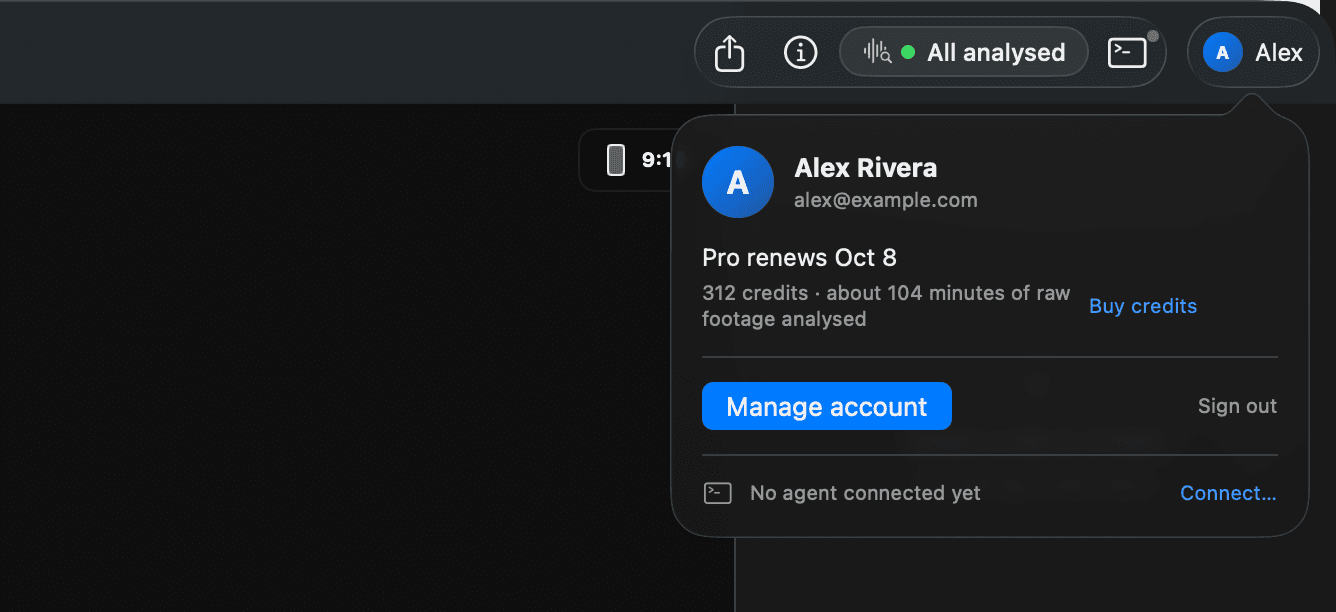Click the info circle icon

[800, 52]
